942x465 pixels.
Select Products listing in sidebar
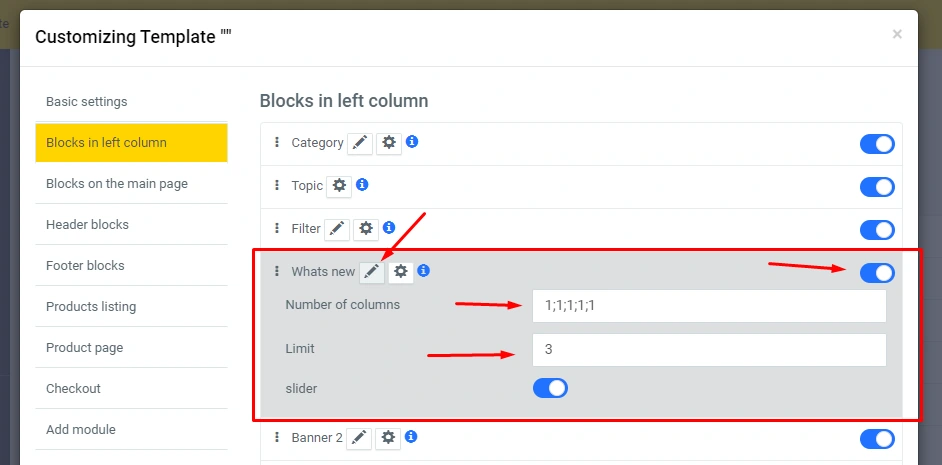point(91,307)
